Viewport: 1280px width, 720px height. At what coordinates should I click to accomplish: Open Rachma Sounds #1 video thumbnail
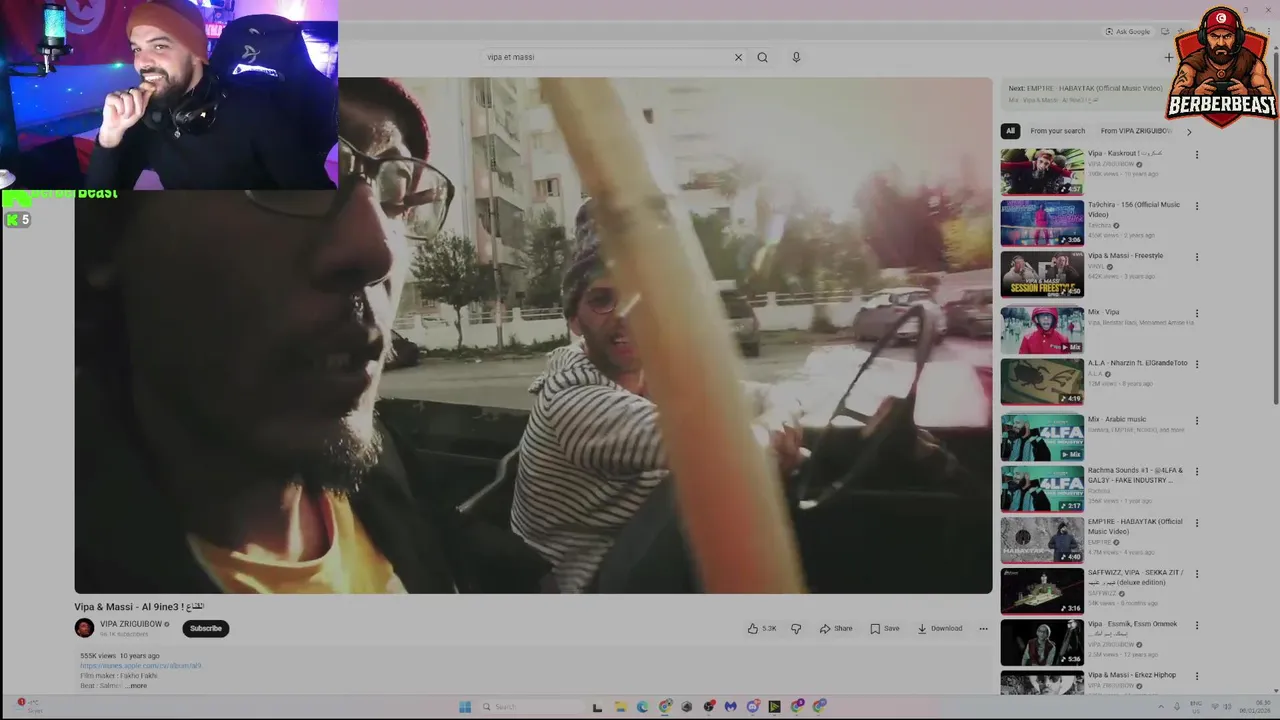pyautogui.click(x=1042, y=489)
